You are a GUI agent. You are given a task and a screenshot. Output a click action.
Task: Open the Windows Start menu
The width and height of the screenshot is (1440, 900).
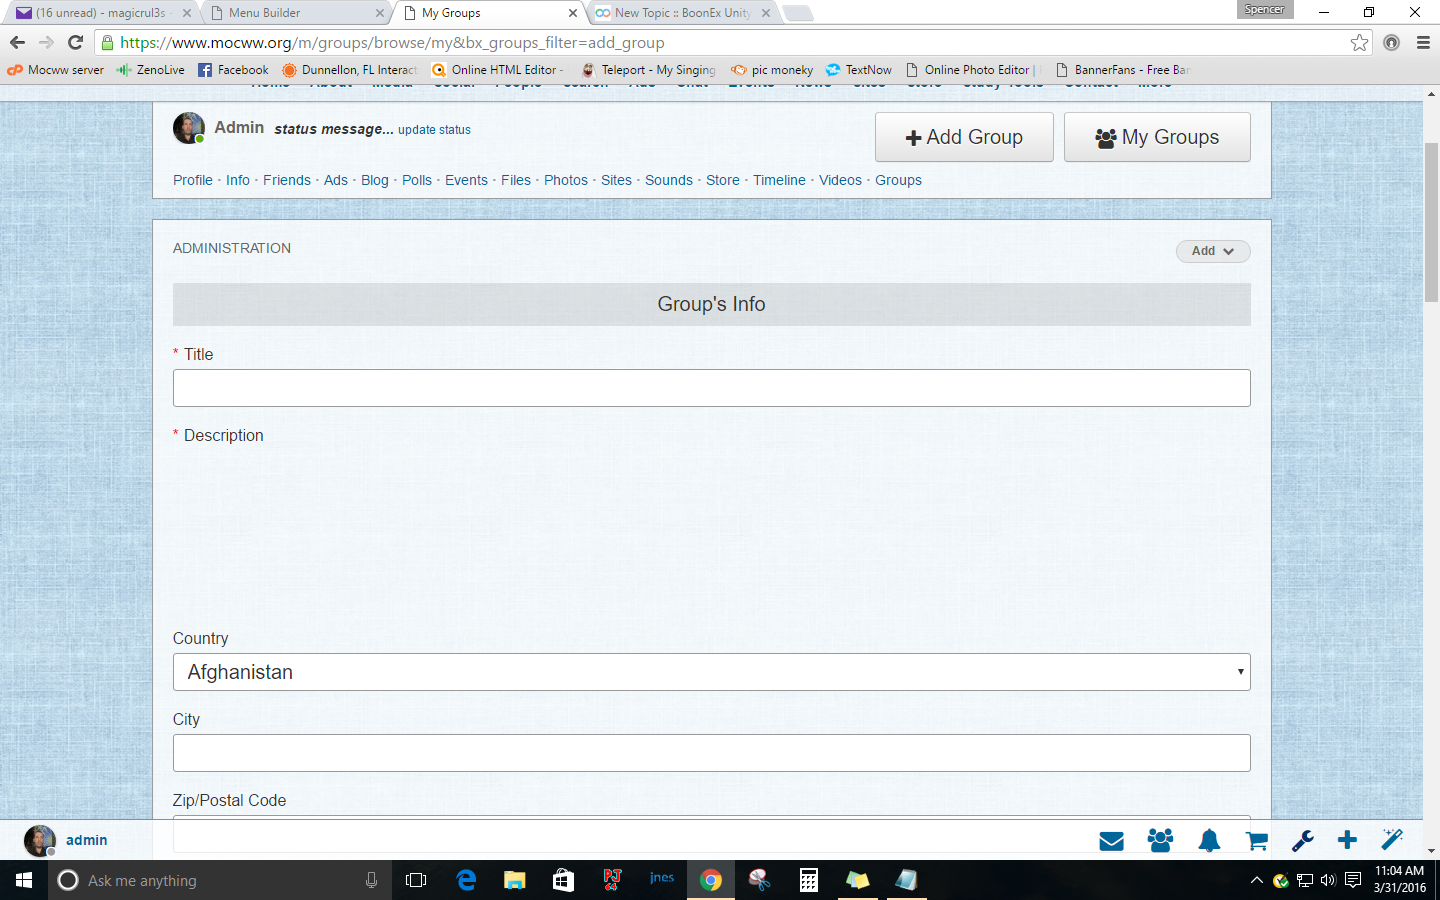click(x=24, y=880)
